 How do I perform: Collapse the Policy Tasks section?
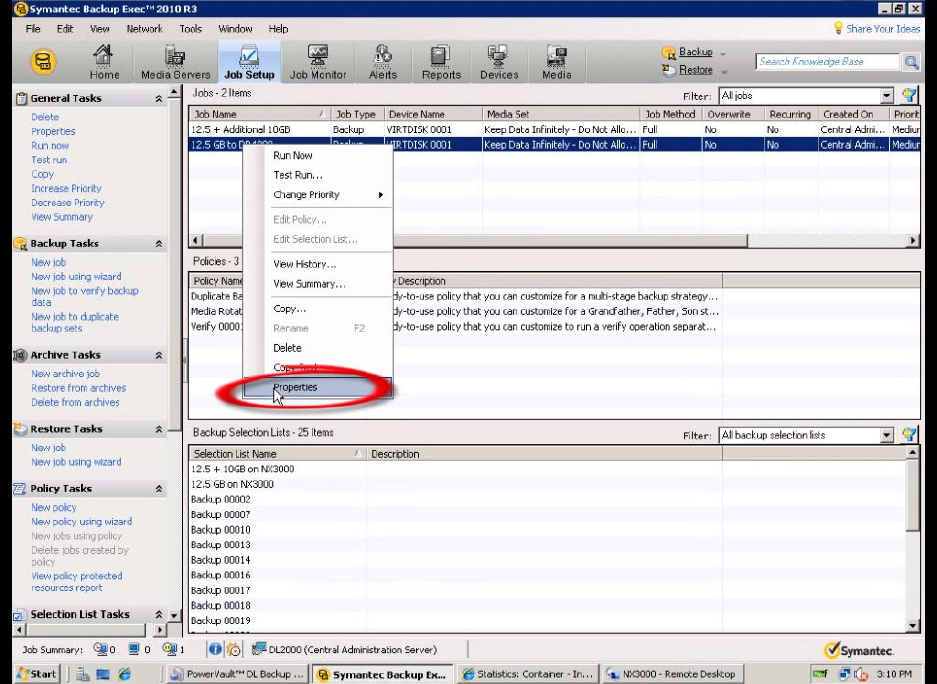[x=159, y=489]
